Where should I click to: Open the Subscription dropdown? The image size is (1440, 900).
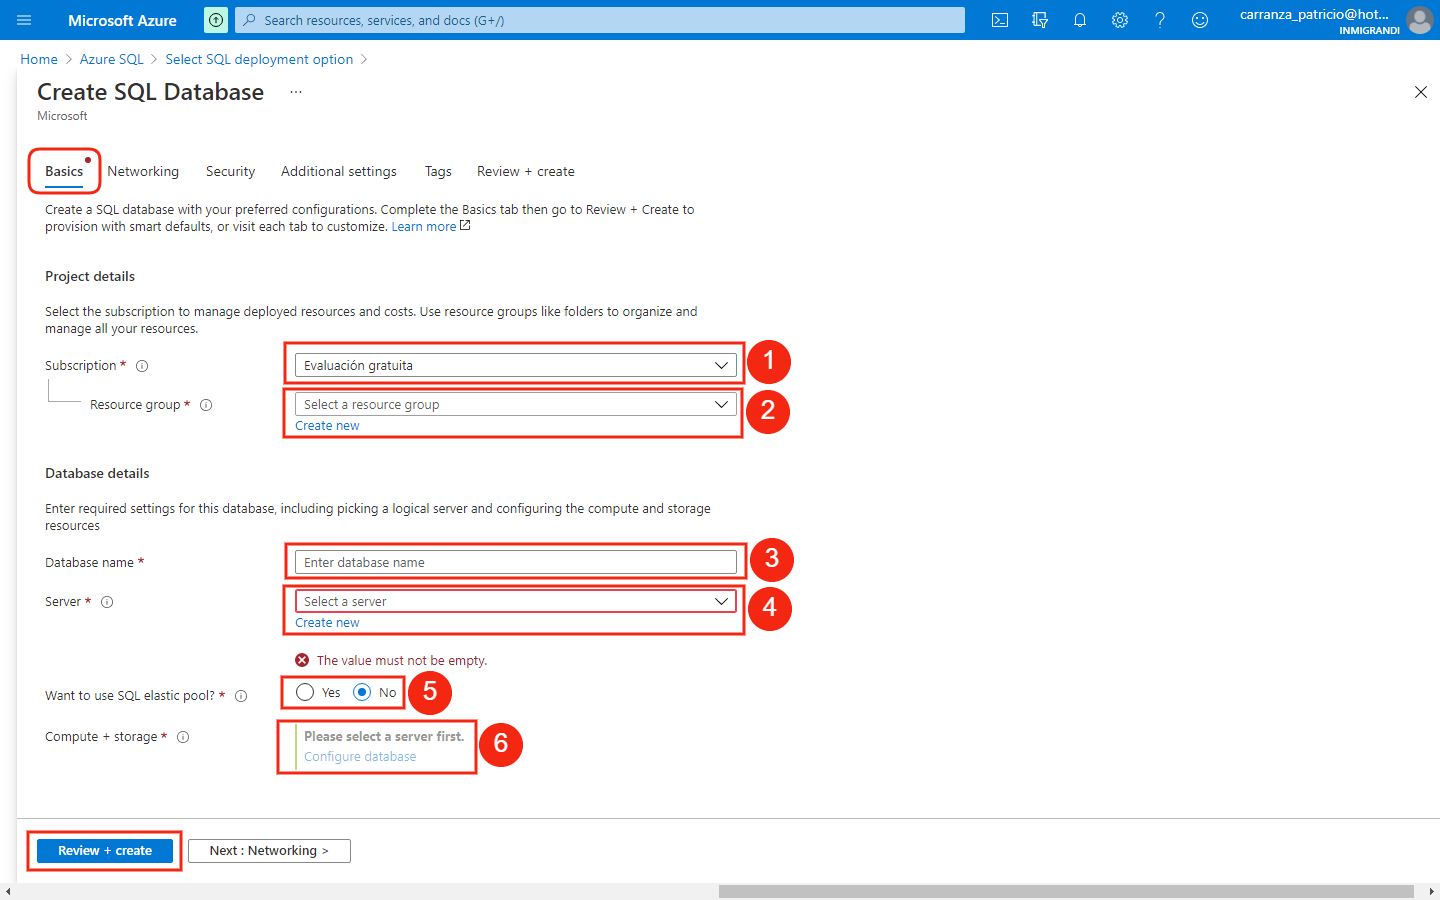tap(516, 366)
